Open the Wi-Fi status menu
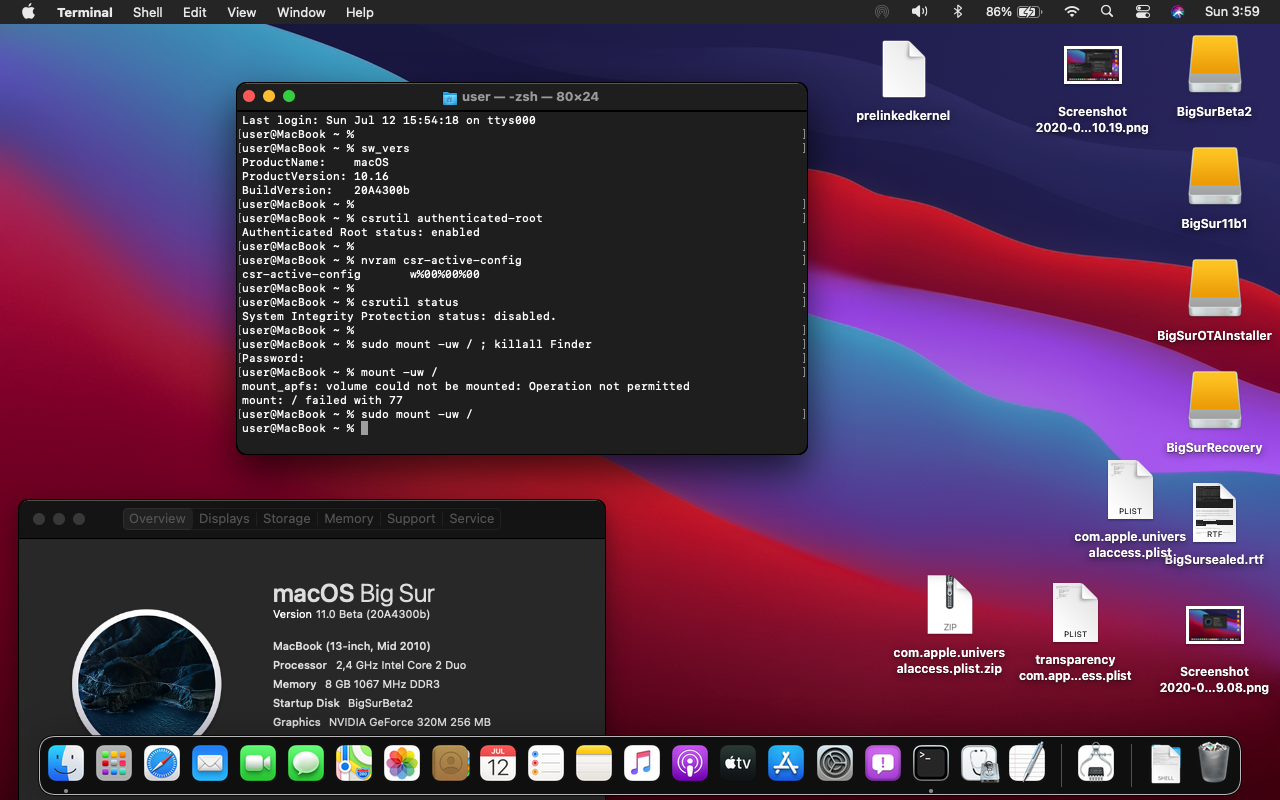 (x=1072, y=12)
